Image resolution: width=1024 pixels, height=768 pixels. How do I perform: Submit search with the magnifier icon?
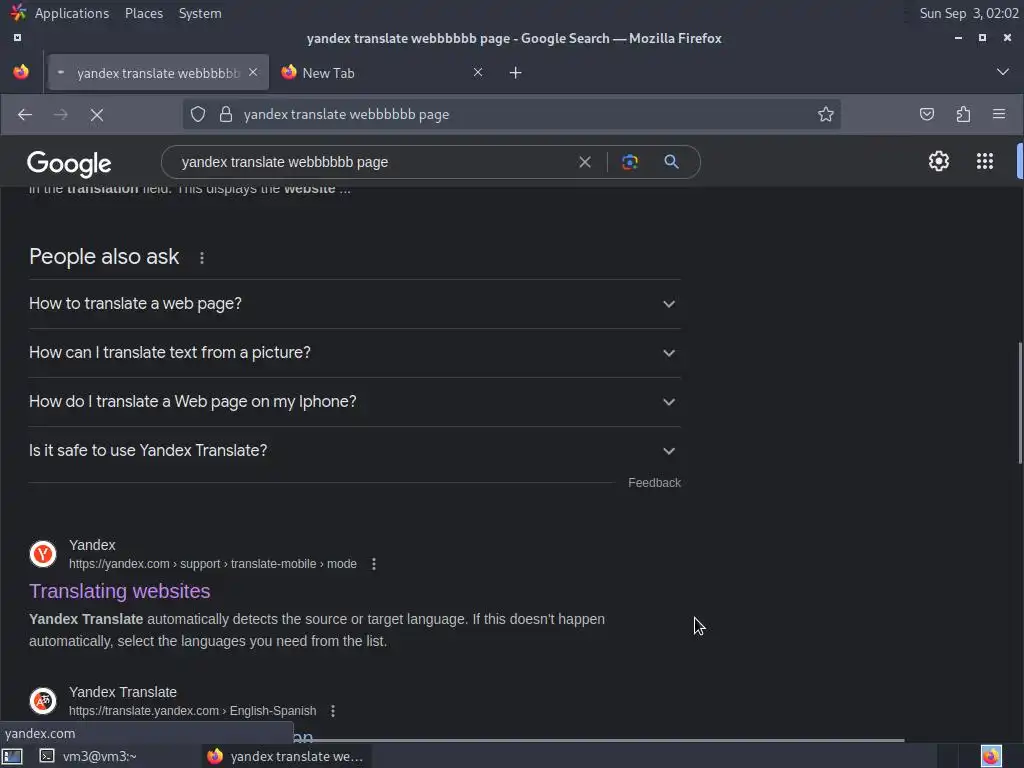(671, 162)
